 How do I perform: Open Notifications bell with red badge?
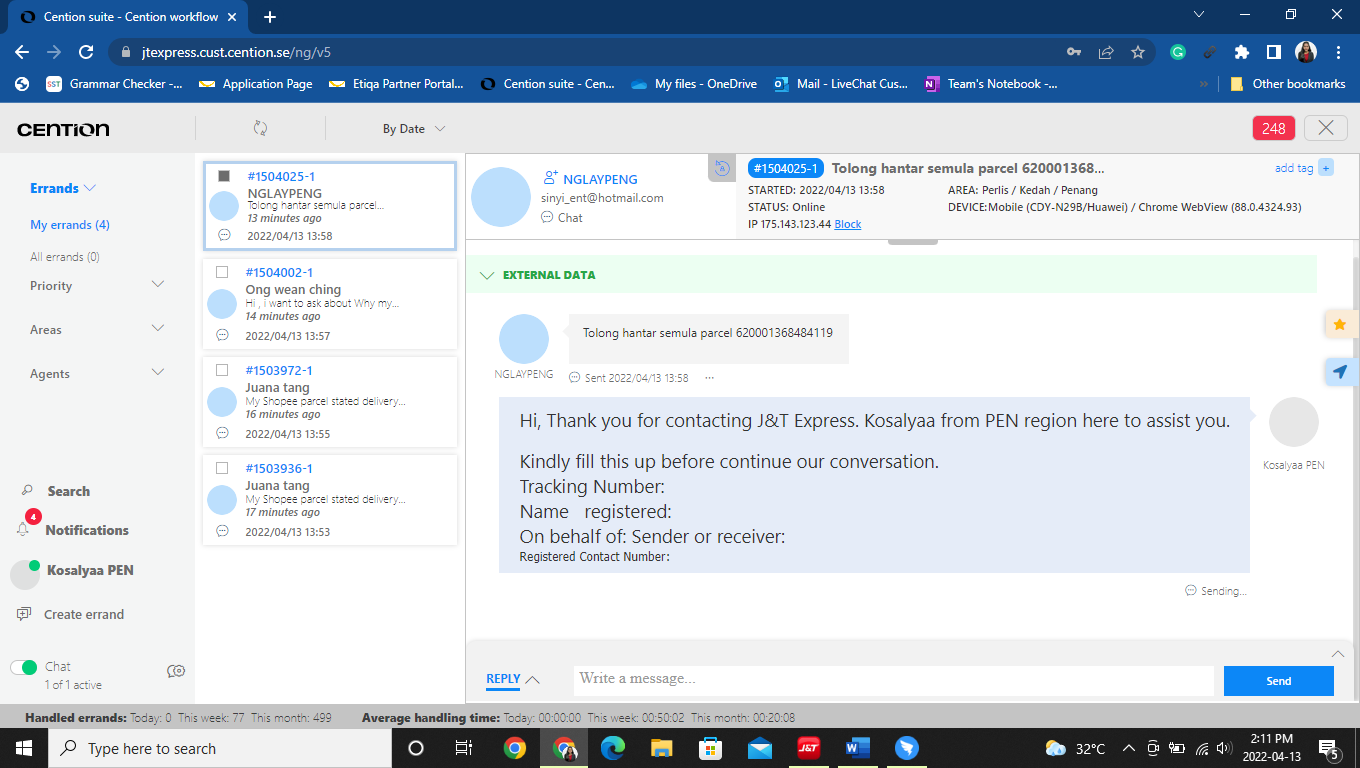24,529
